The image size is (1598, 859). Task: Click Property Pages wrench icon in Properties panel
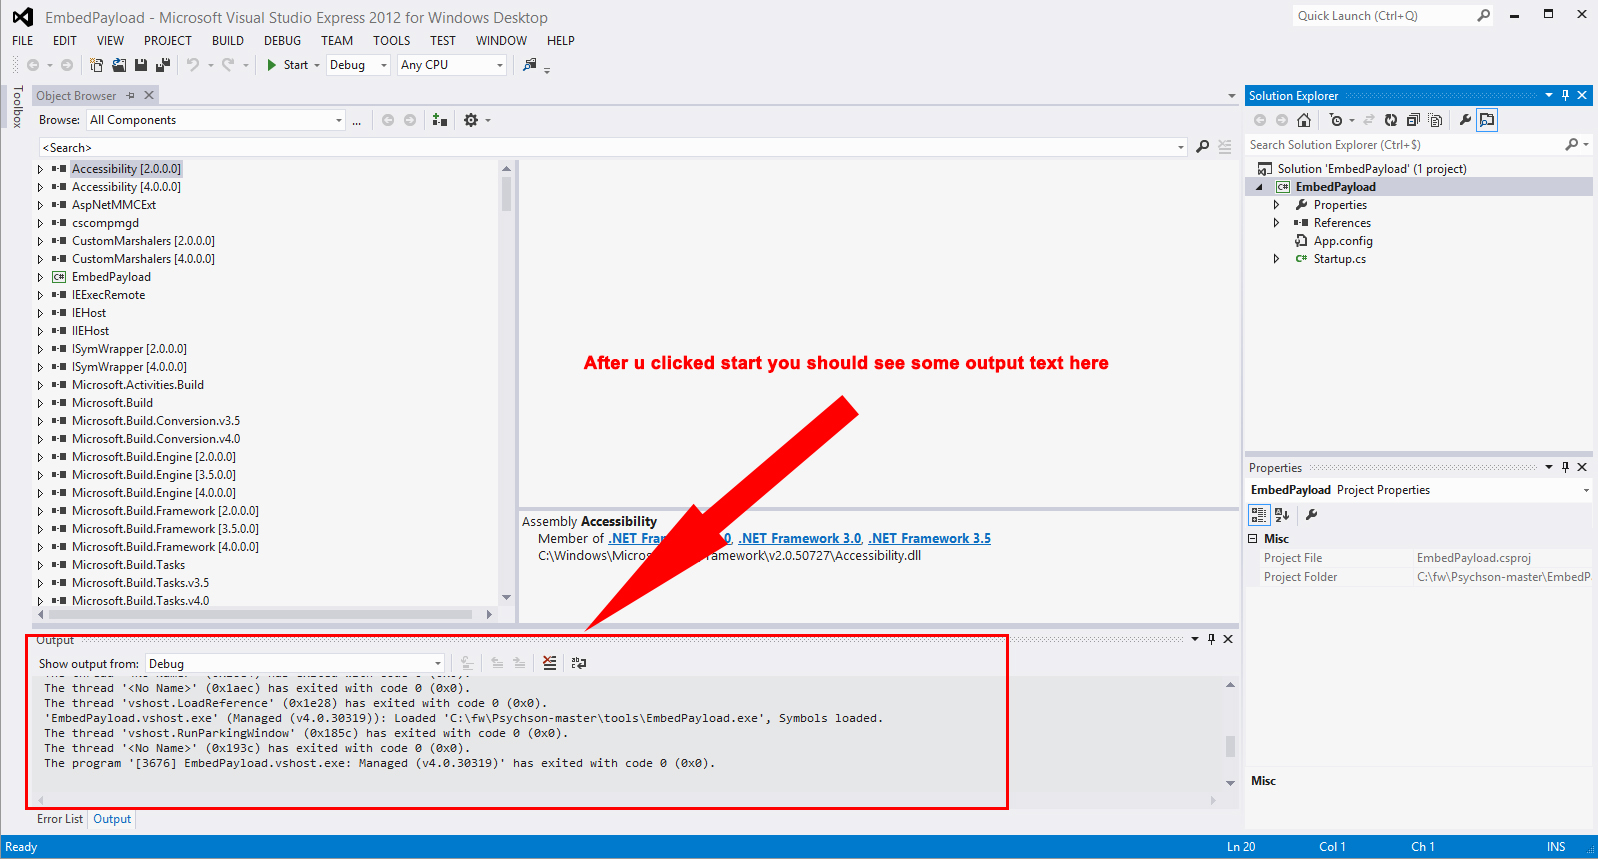(1311, 515)
